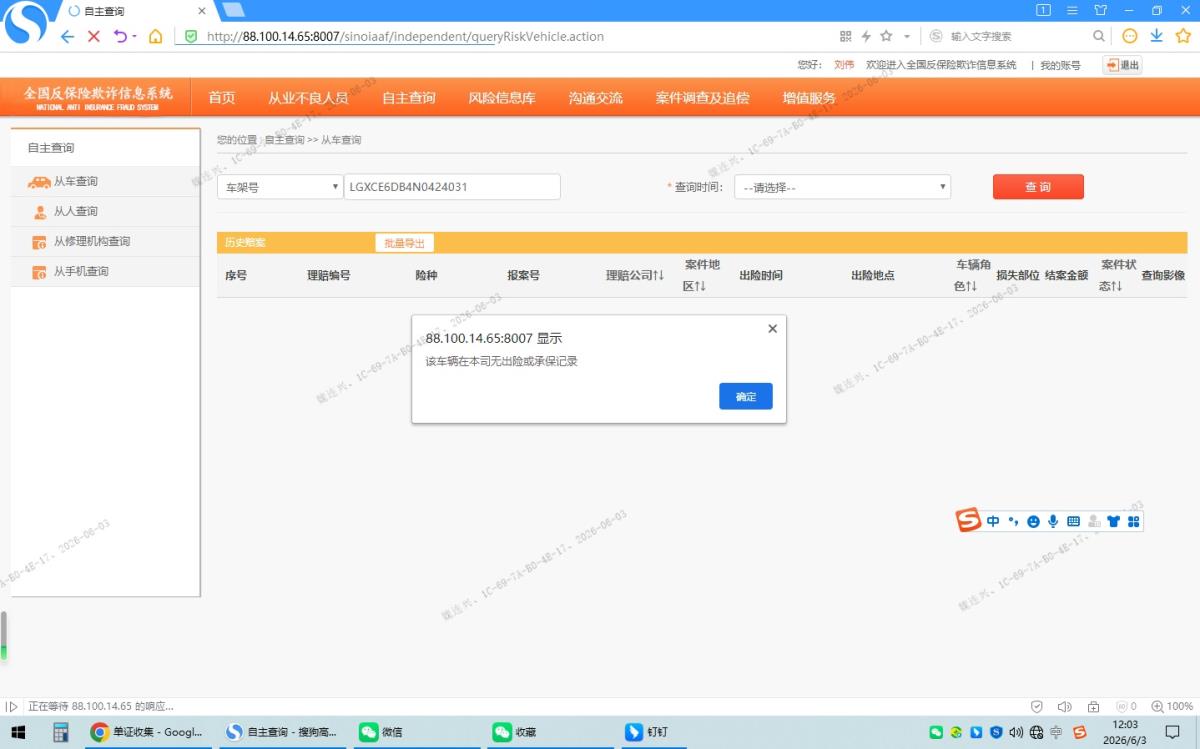Click the lightning speed-mode icon
The image size is (1200, 749).
point(866,36)
